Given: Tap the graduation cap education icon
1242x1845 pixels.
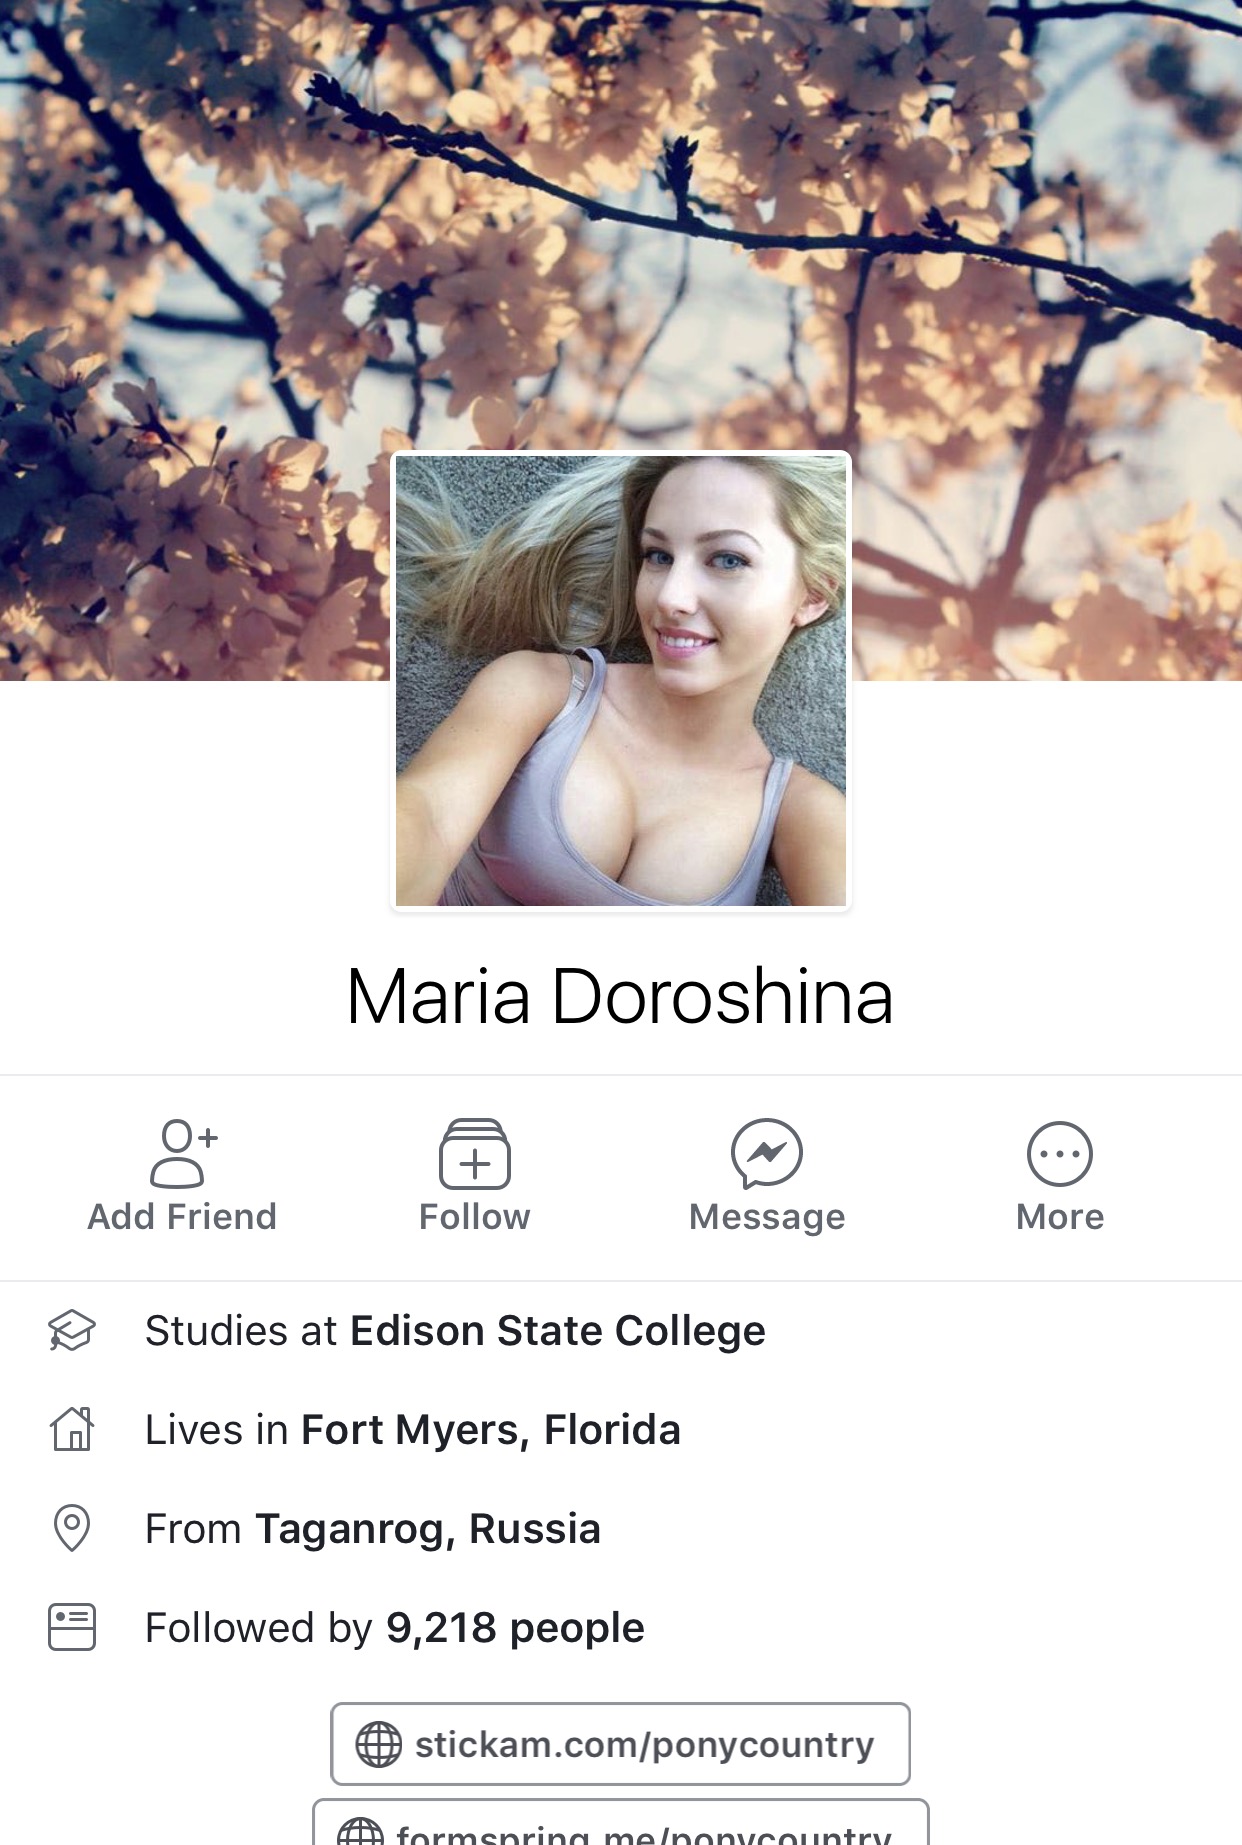Looking at the screenshot, I should (x=72, y=1331).
